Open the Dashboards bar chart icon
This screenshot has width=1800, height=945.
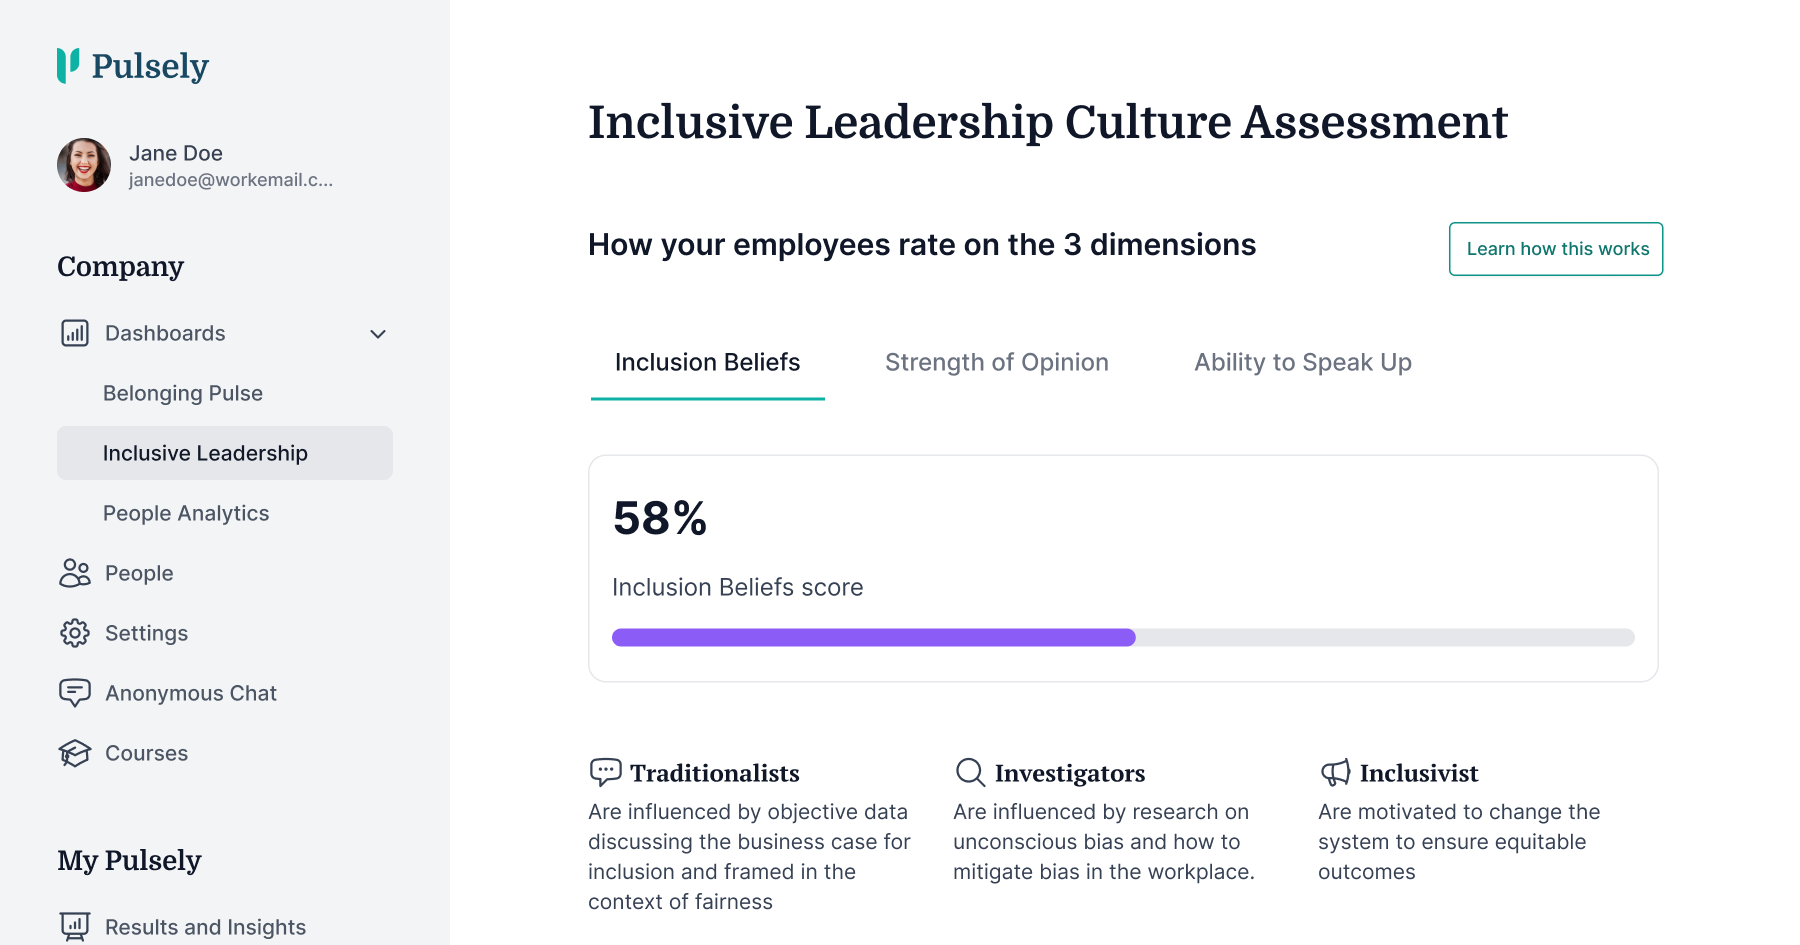pyautogui.click(x=75, y=333)
